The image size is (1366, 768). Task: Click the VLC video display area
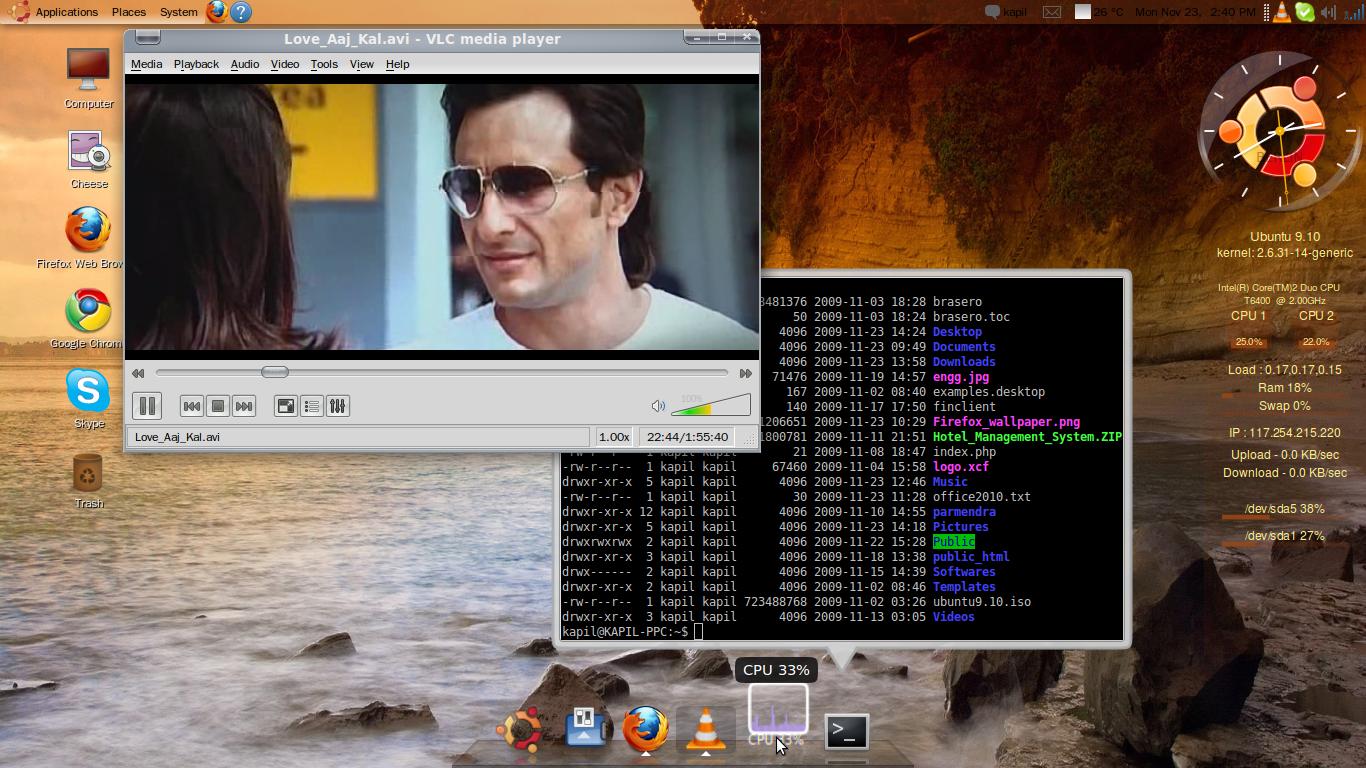click(x=442, y=217)
